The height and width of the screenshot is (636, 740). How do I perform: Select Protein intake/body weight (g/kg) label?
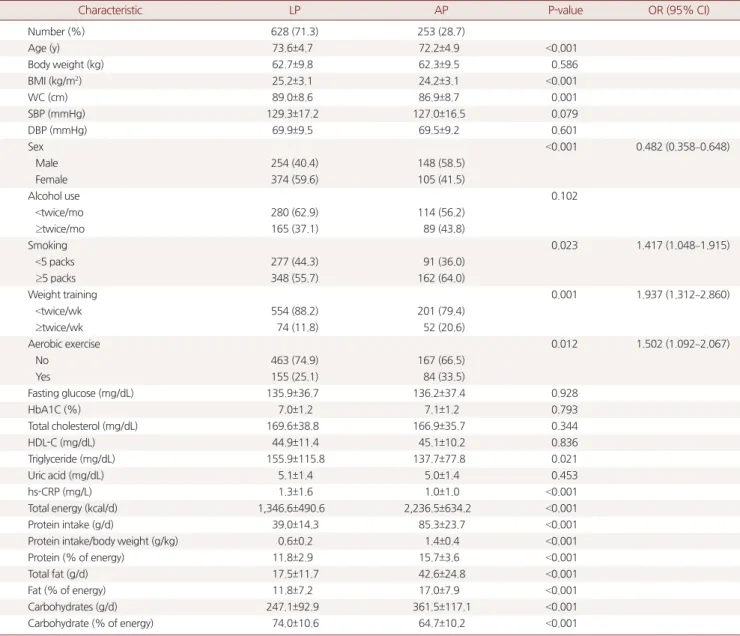(103, 542)
